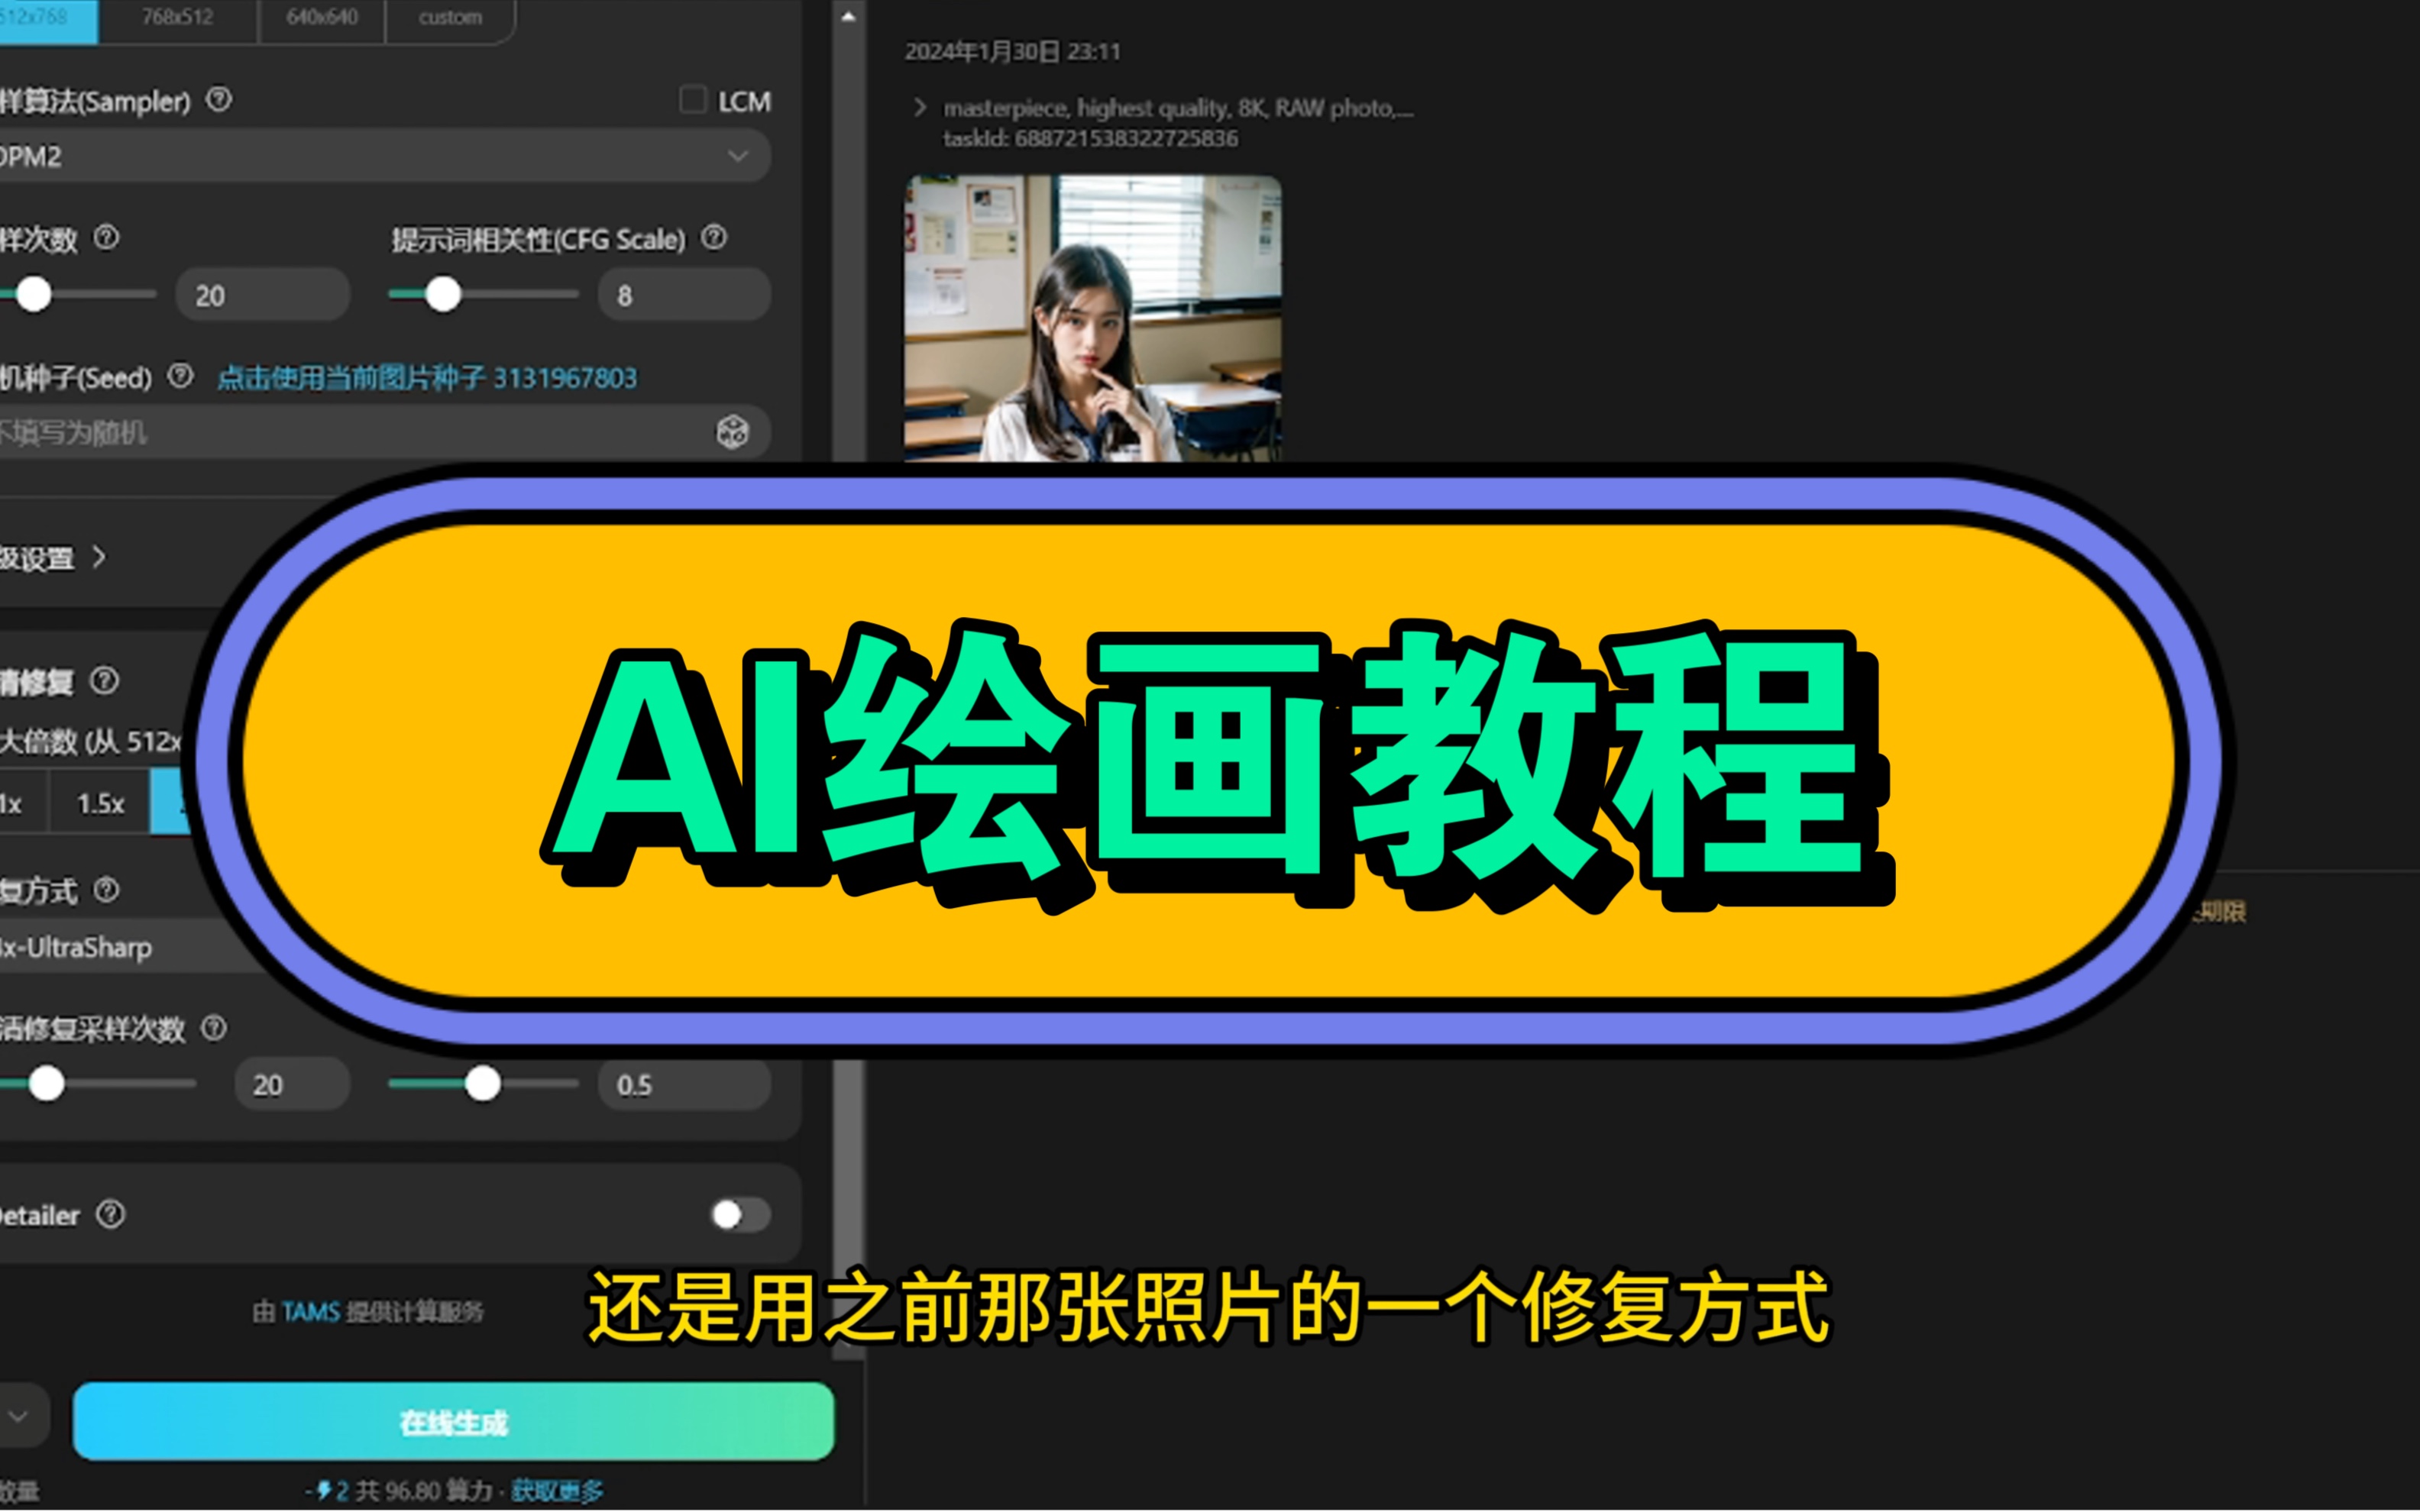The width and height of the screenshot is (2420, 1512).
Task: Enable the LCM checkbox
Action: pos(692,100)
